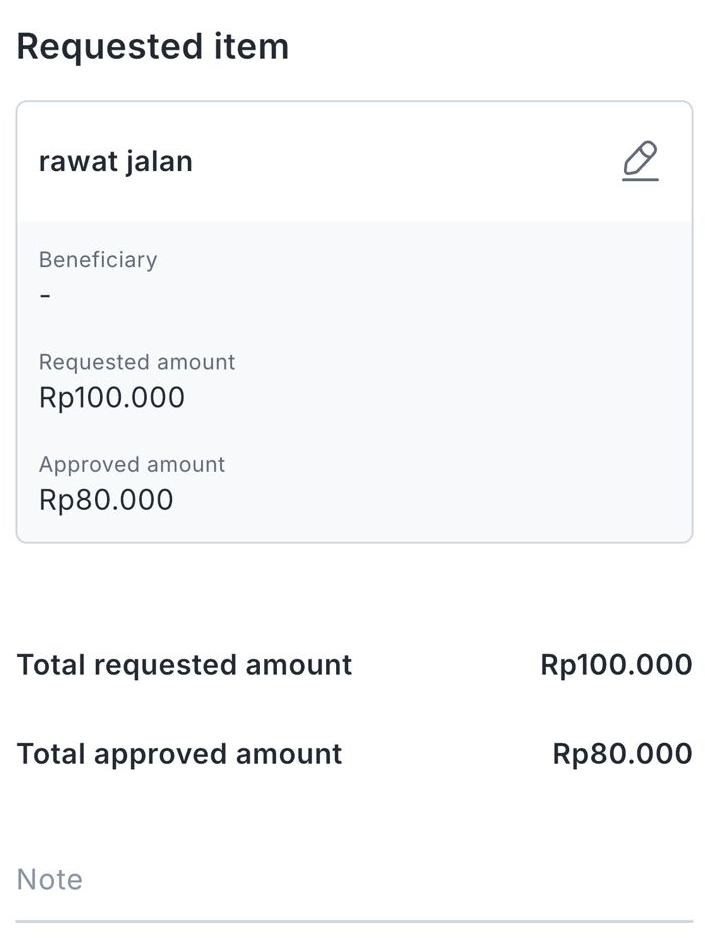This screenshot has height=941, width=705.
Task: Click "Total" in the Total requested amount label
Action: (51, 665)
